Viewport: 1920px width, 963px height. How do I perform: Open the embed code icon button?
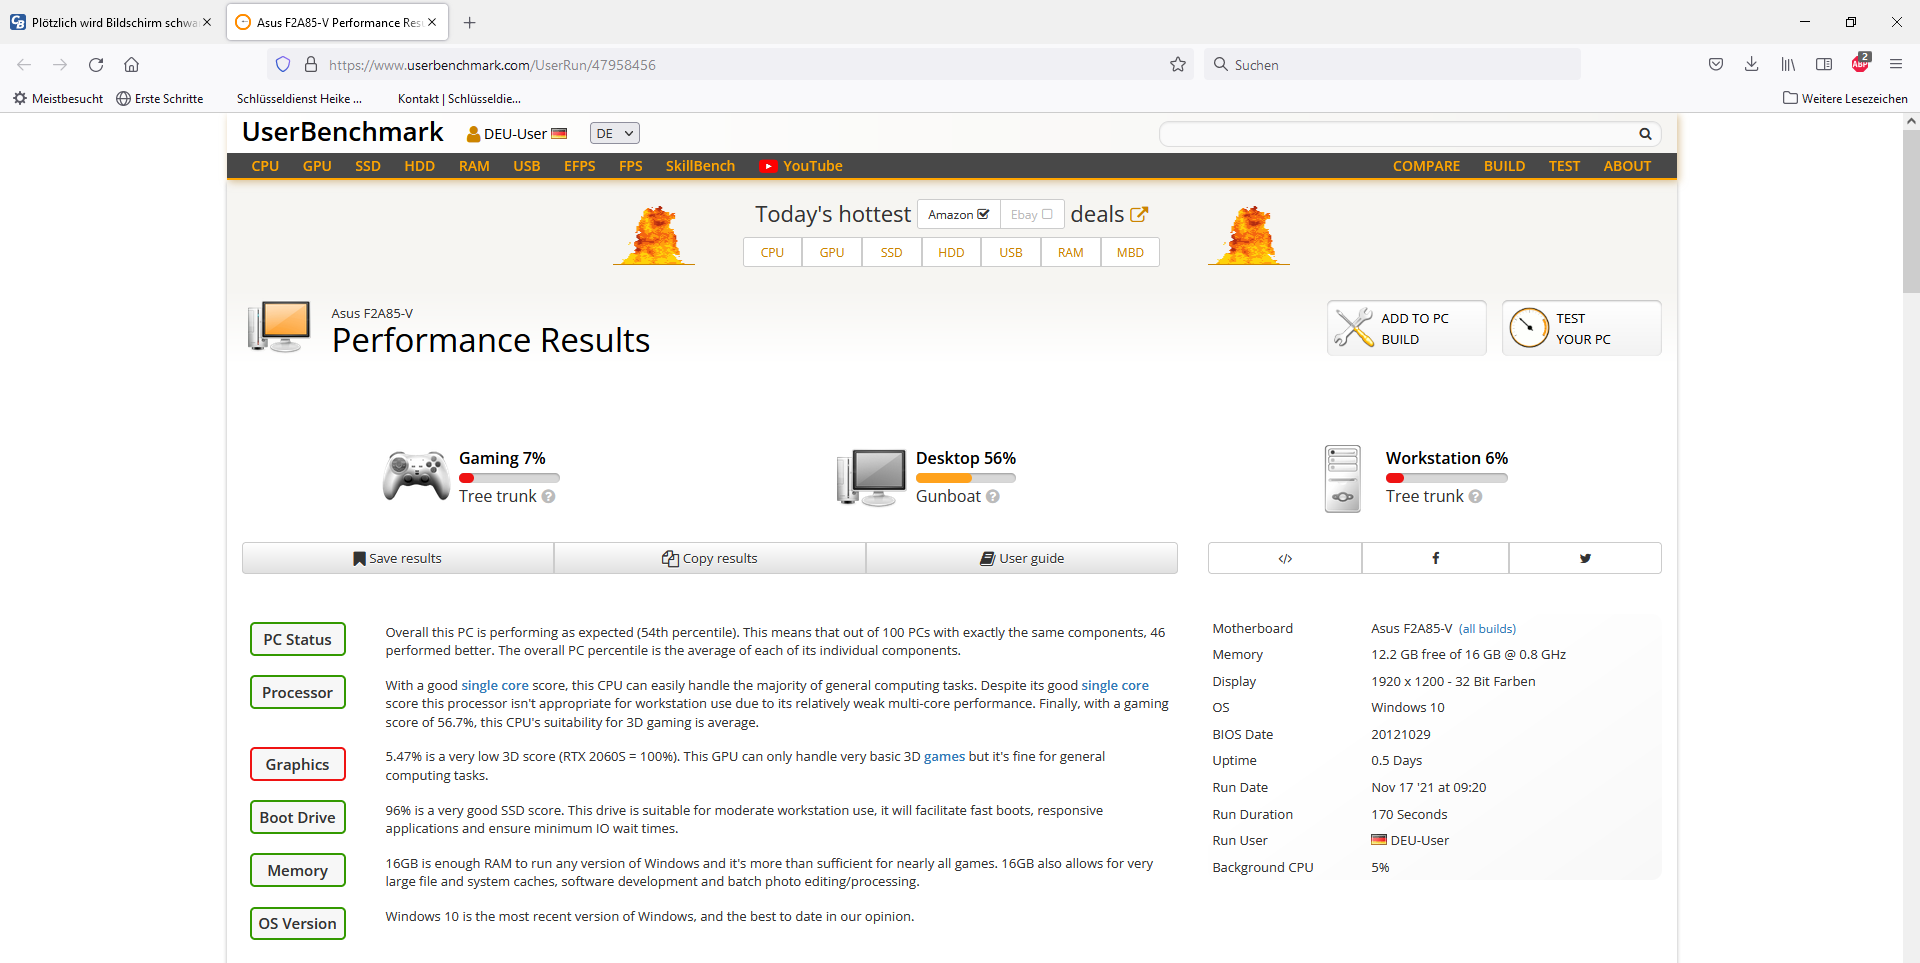point(1285,558)
